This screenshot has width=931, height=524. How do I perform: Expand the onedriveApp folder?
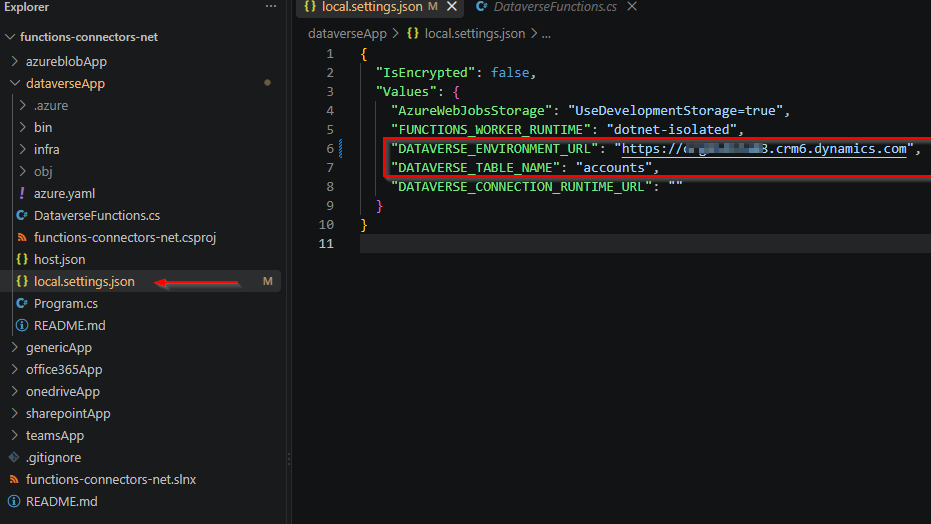15,391
